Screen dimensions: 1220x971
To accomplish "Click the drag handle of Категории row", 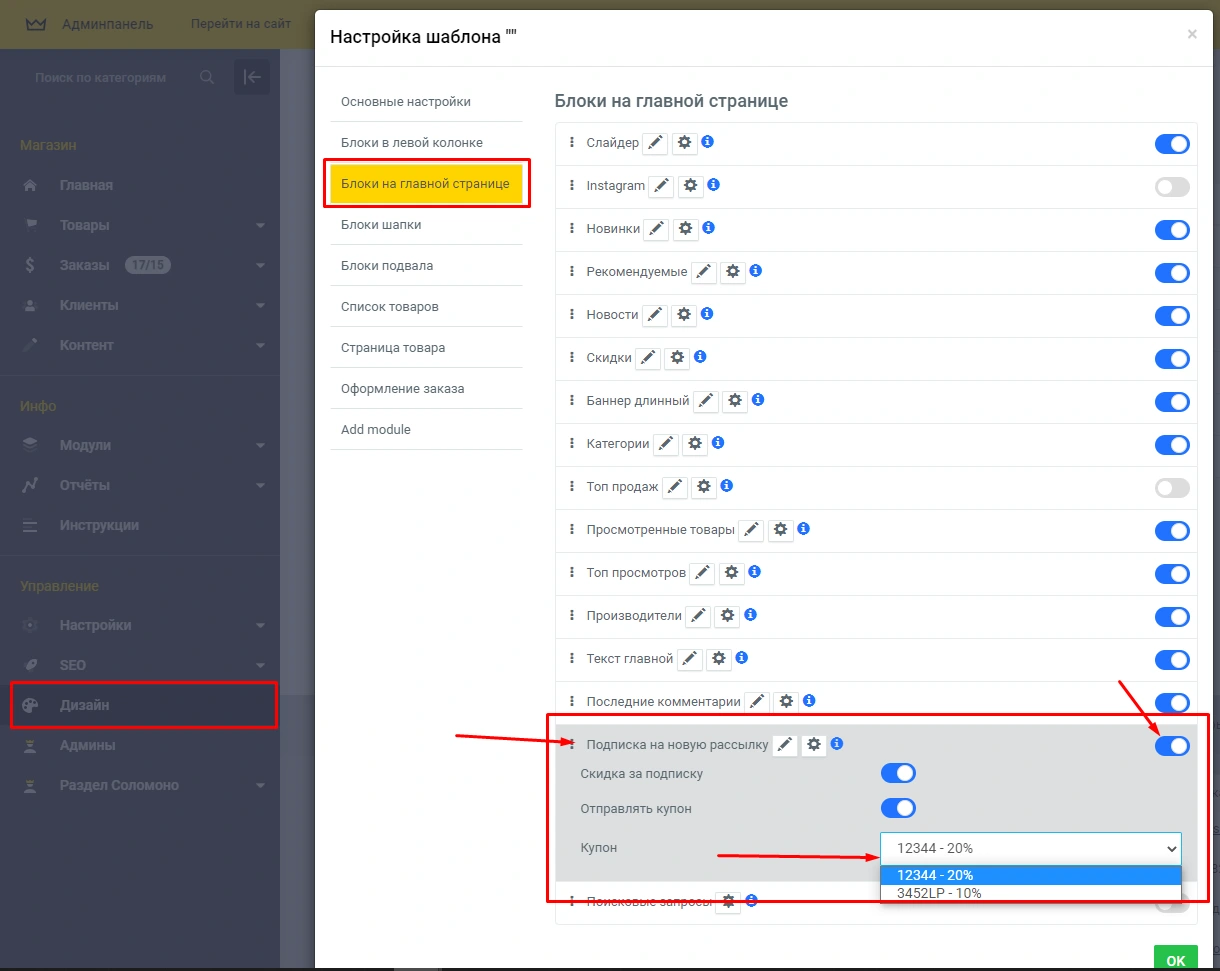I will click(572, 443).
